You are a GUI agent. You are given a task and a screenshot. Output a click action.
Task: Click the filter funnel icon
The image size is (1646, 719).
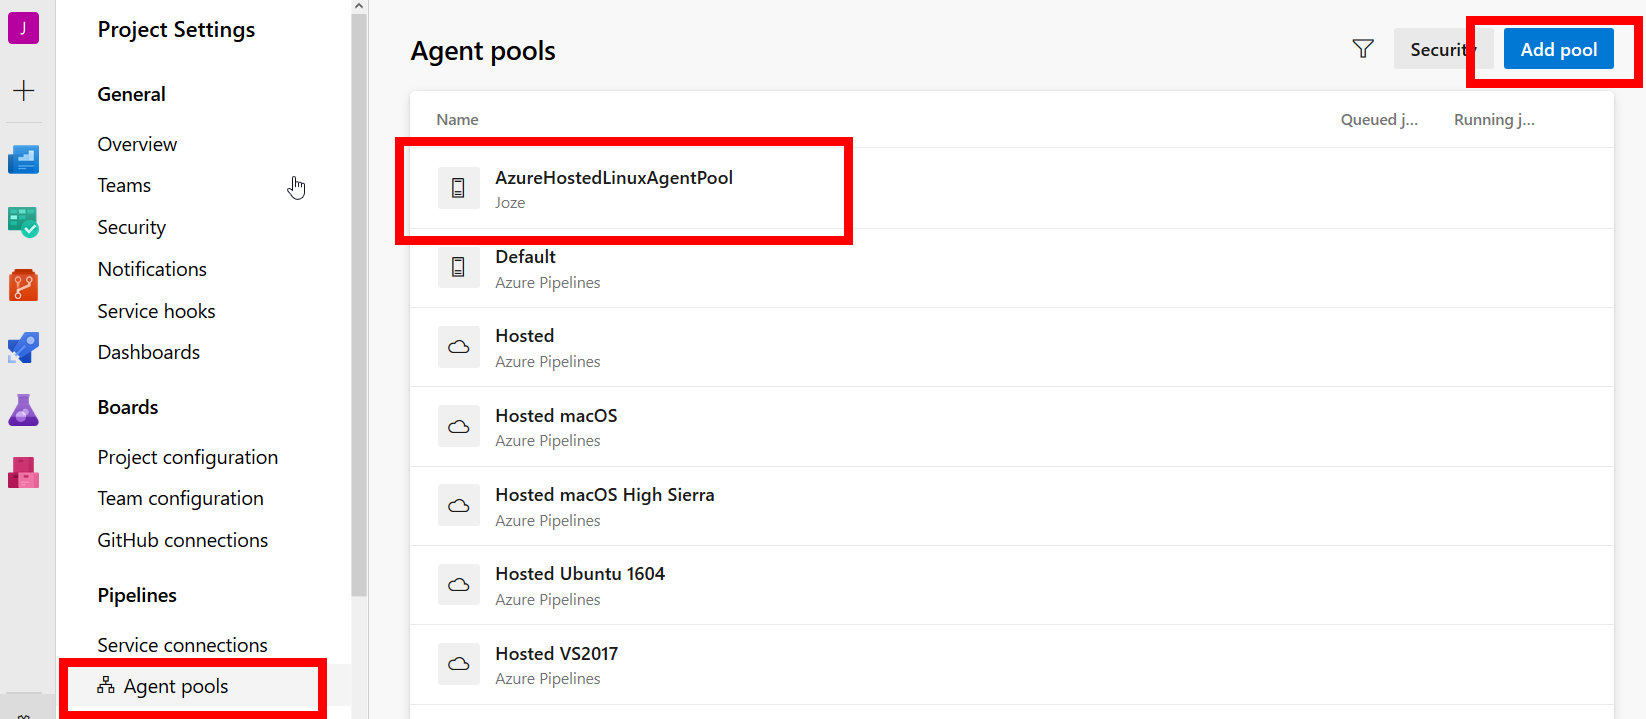coord(1362,49)
